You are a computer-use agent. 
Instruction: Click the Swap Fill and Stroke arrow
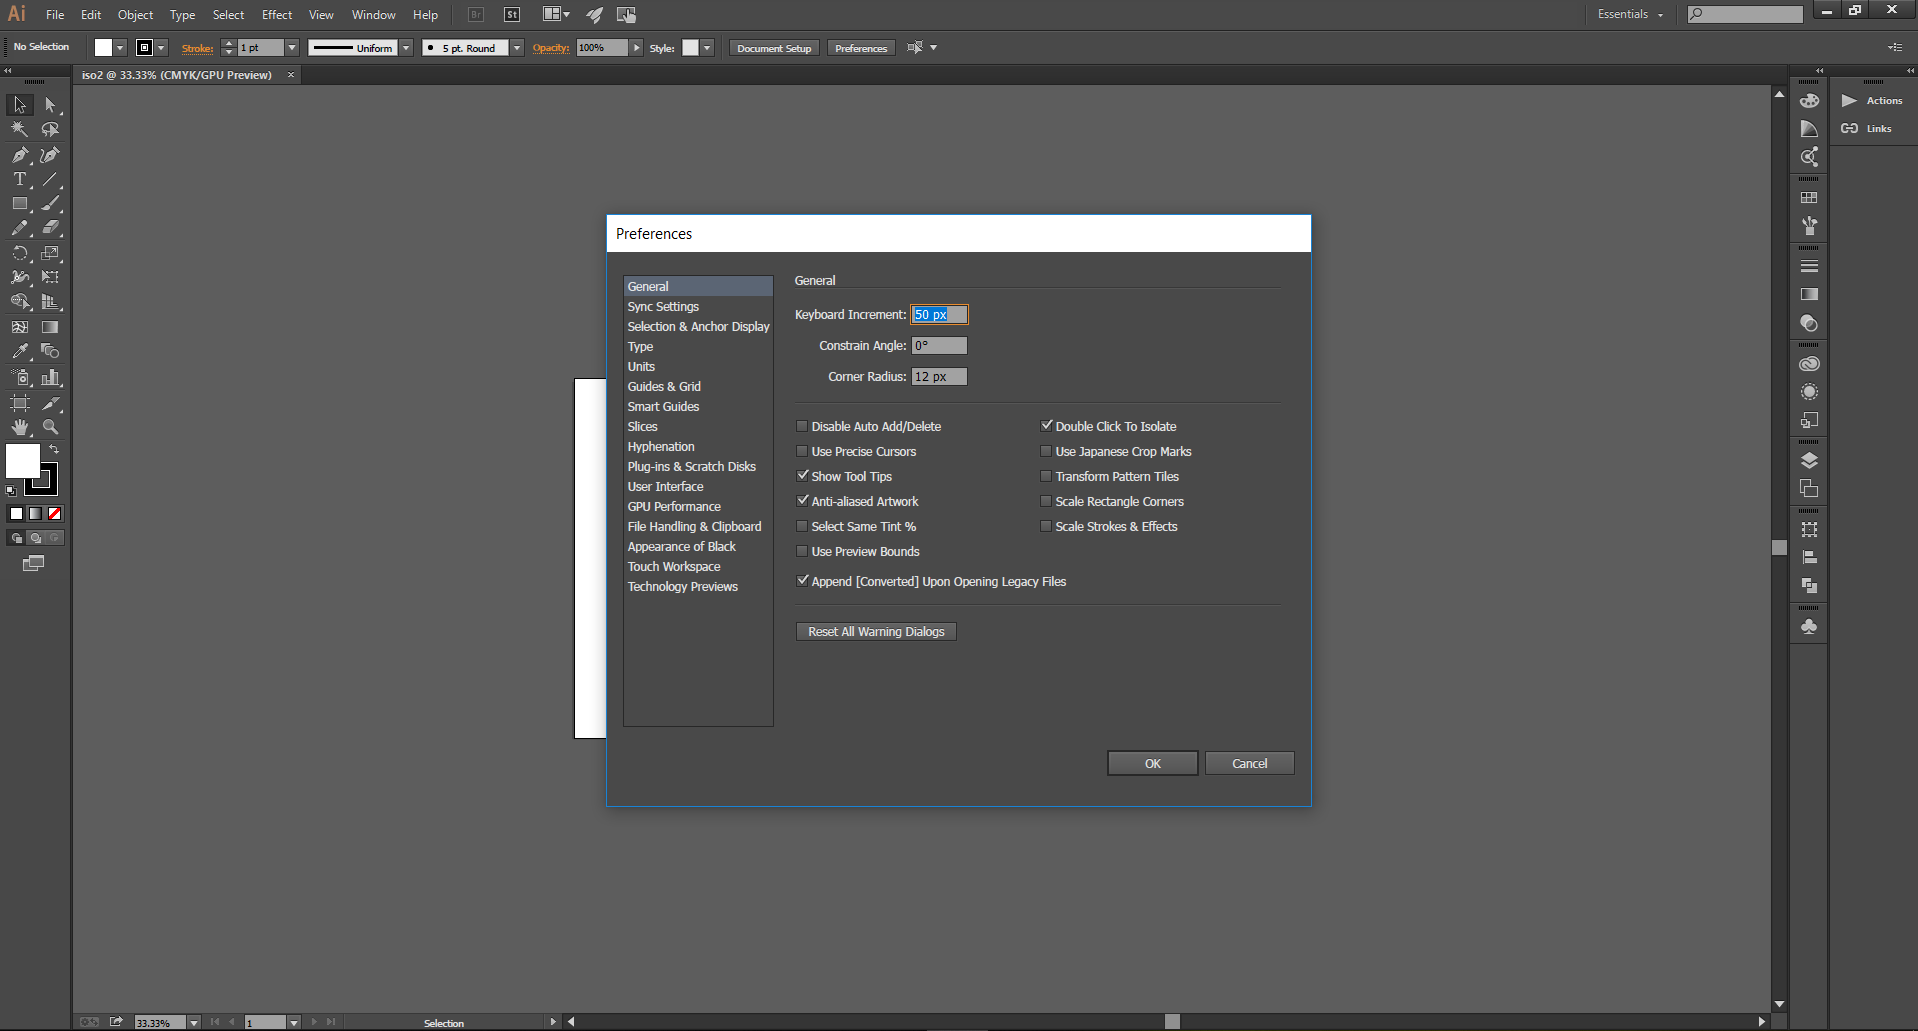[54, 450]
